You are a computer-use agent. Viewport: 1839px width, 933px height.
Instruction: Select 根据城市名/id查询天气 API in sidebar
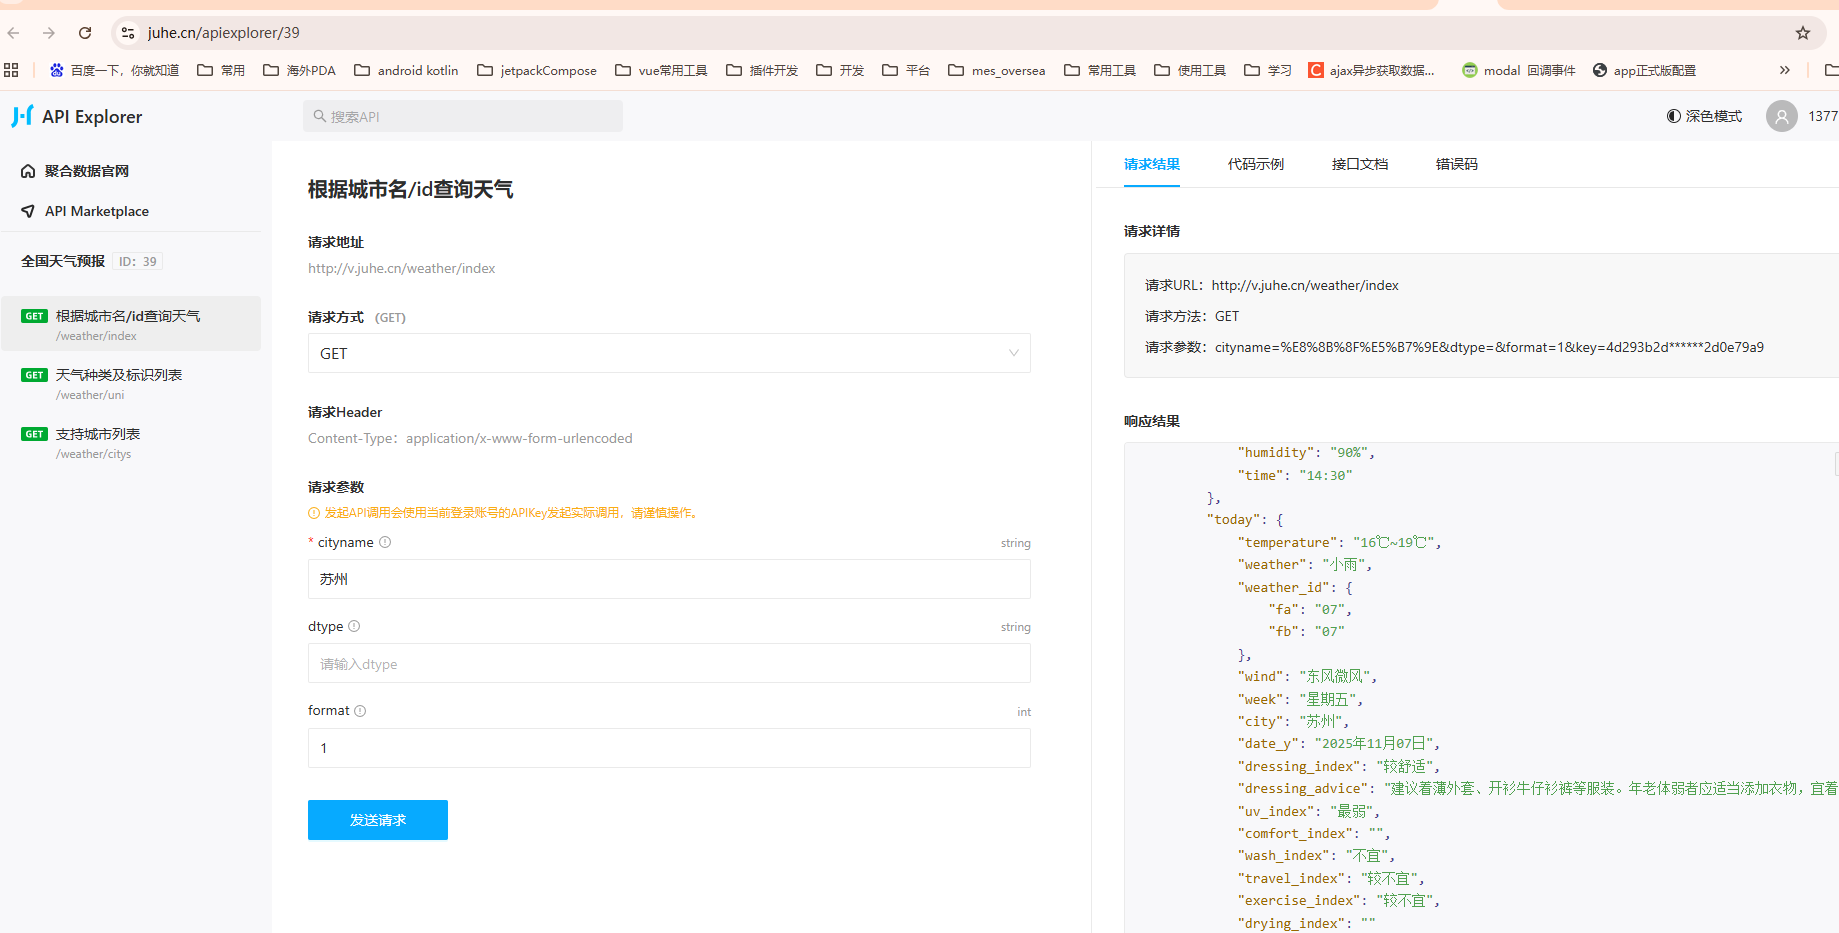pyautogui.click(x=131, y=324)
